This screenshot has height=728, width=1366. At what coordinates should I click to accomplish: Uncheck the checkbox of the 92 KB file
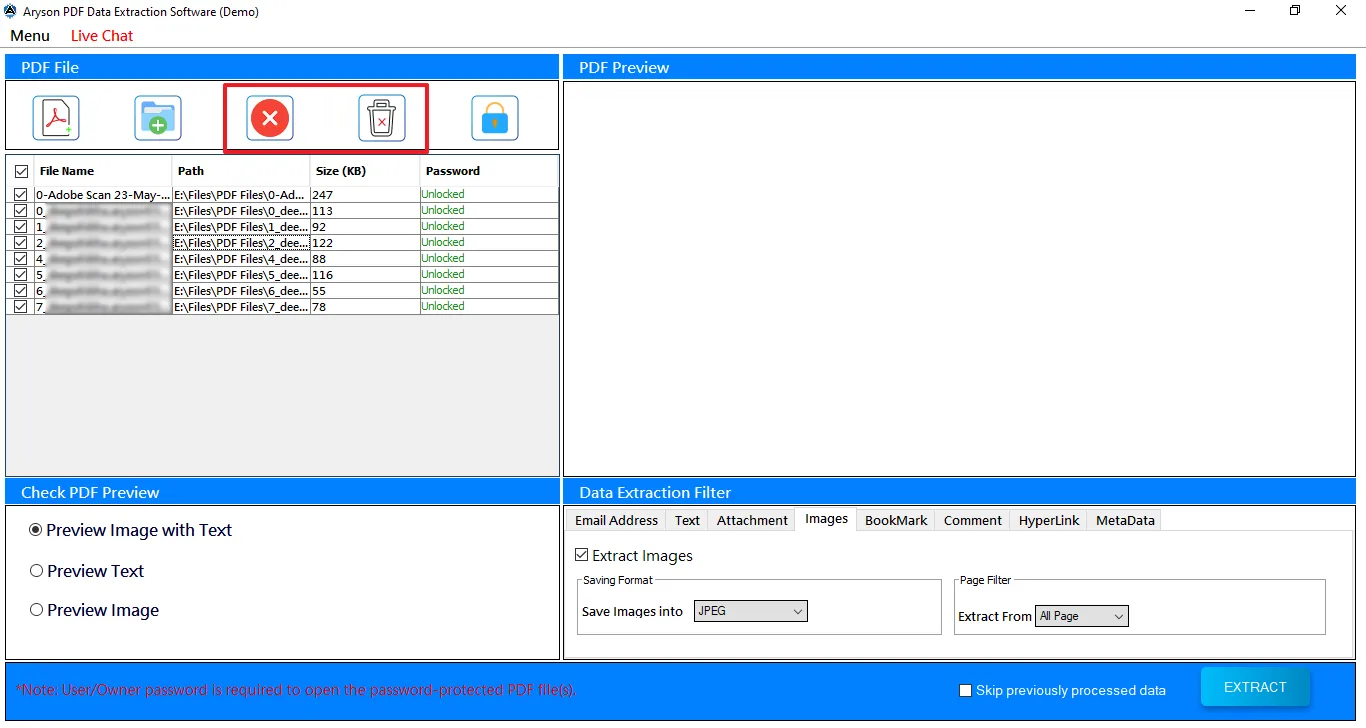[21, 227]
